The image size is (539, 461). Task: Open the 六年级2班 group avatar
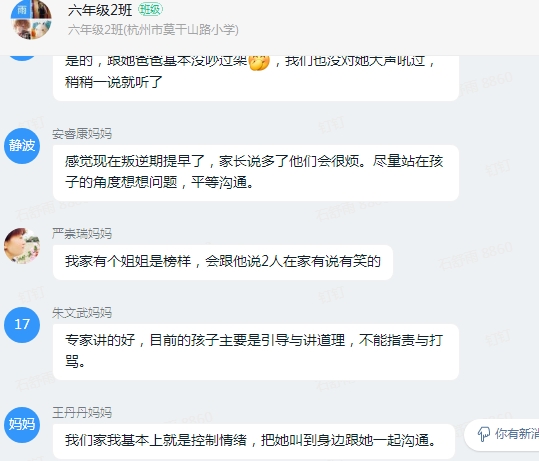(x=31, y=19)
